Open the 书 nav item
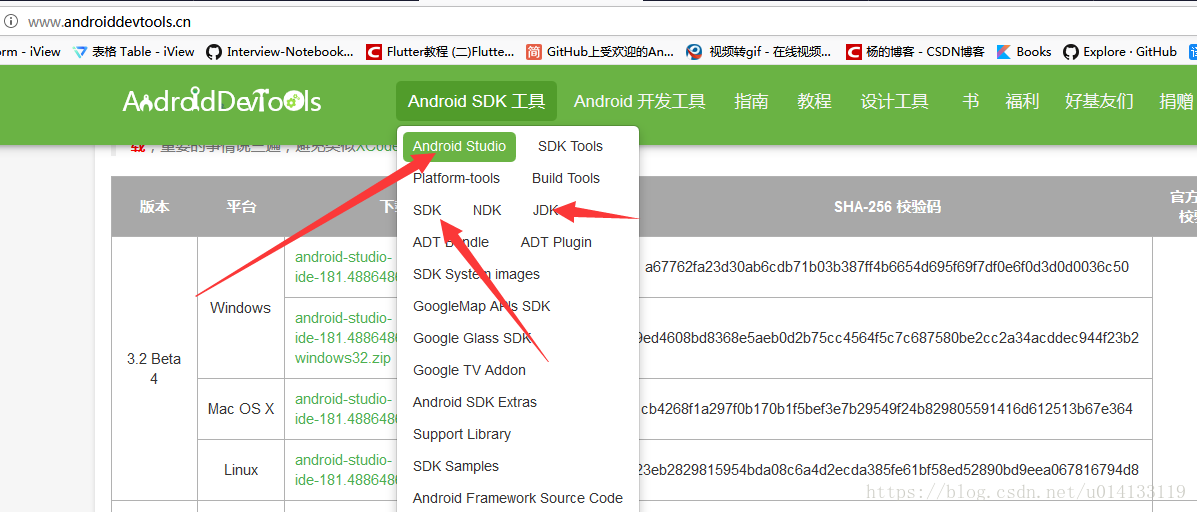This screenshot has height=512, width=1197. tap(970, 101)
